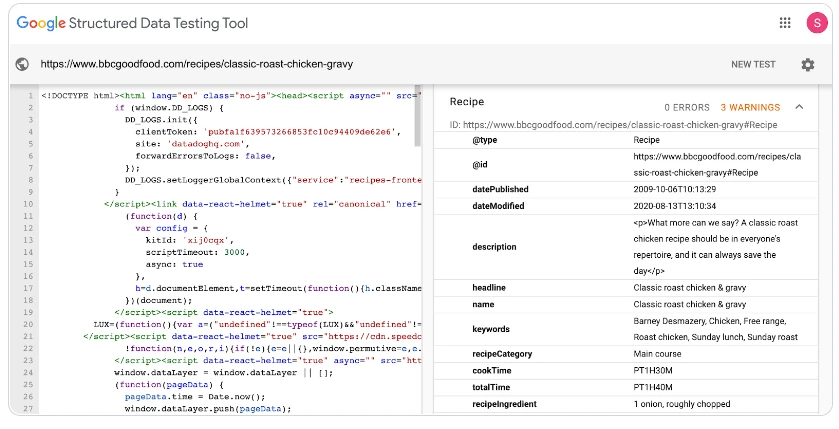Open the settings gear icon
This screenshot has height=429, width=839.
click(807, 65)
